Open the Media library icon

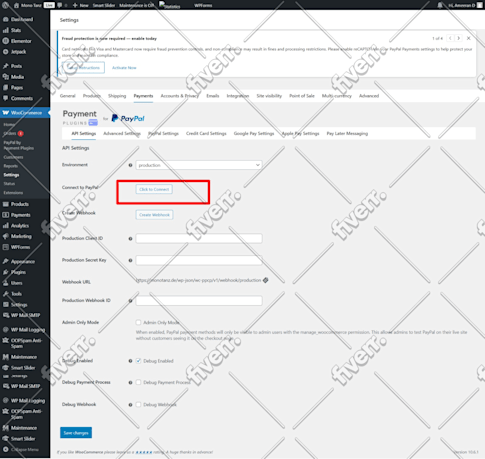6,77
